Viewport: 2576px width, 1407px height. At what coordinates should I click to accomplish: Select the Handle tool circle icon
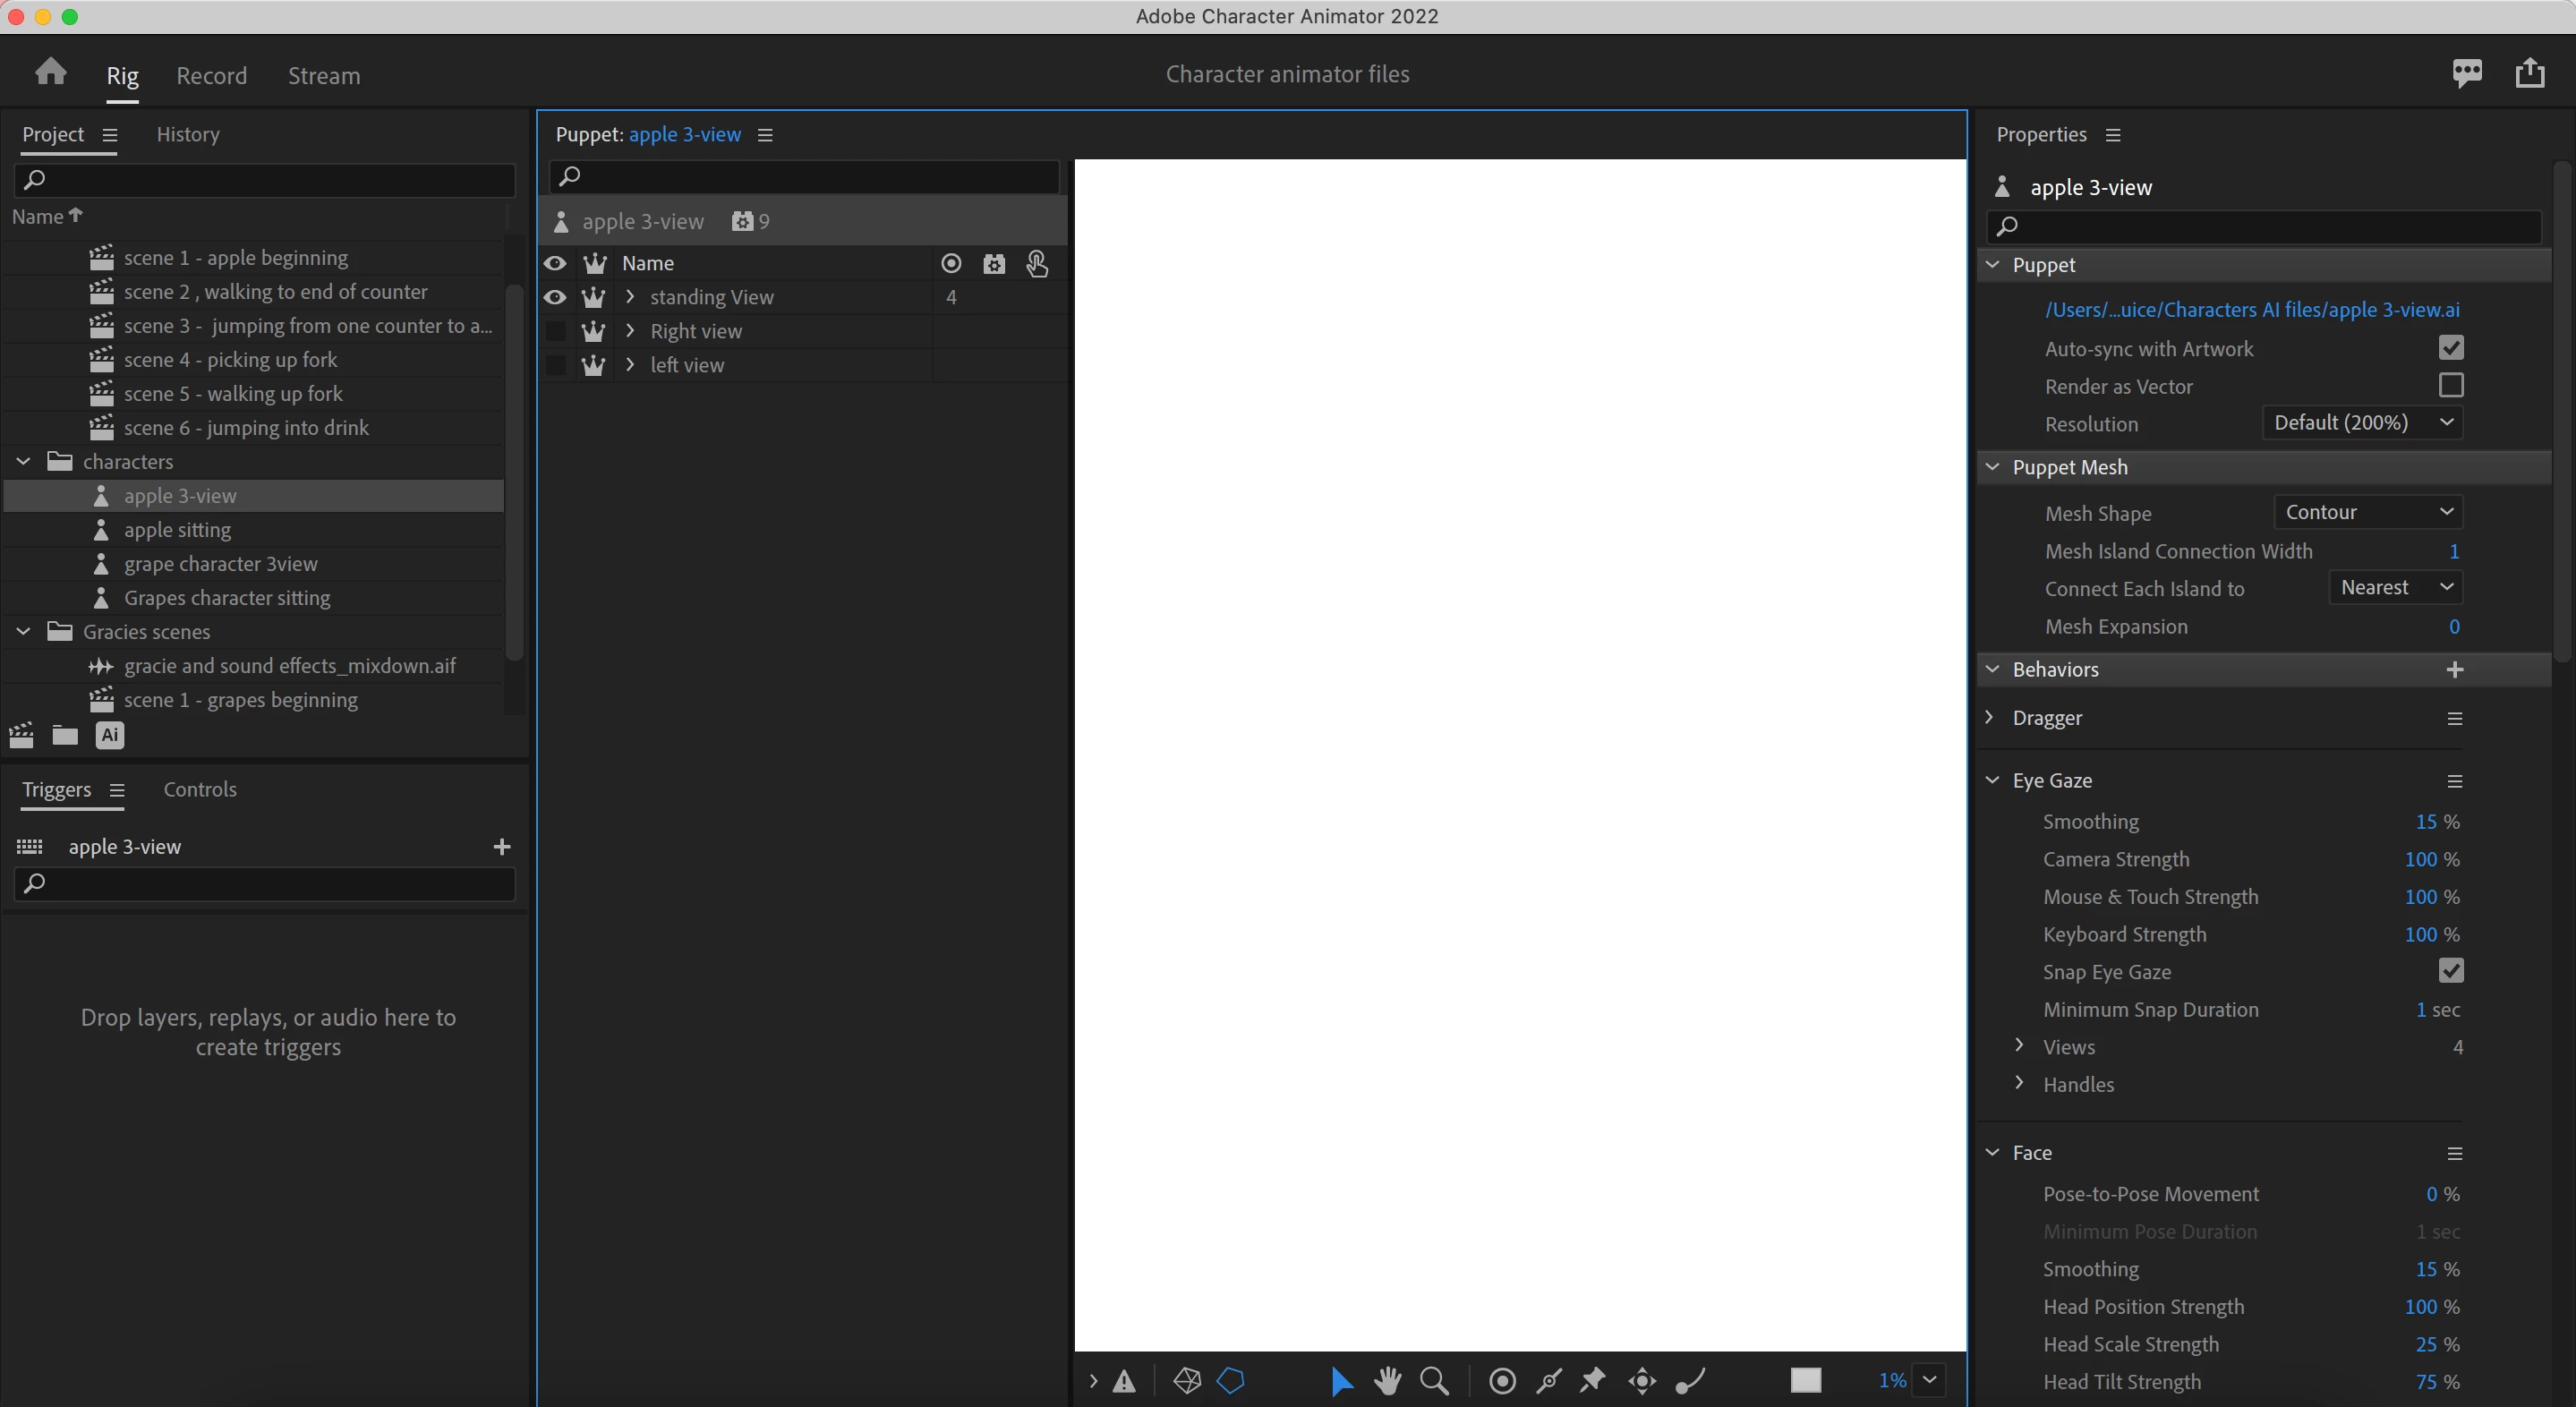[1501, 1381]
